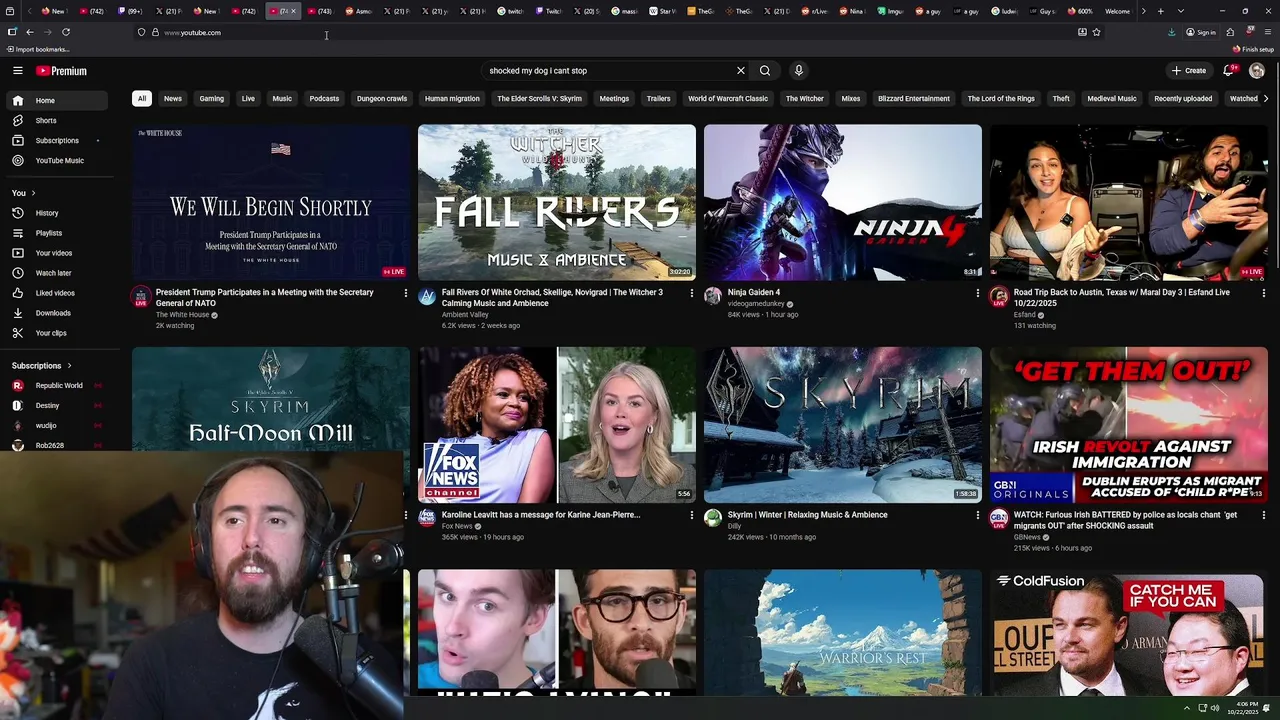Select the Recently uploaded chip
The height and width of the screenshot is (720, 1280).
pyautogui.click(x=1183, y=99)
